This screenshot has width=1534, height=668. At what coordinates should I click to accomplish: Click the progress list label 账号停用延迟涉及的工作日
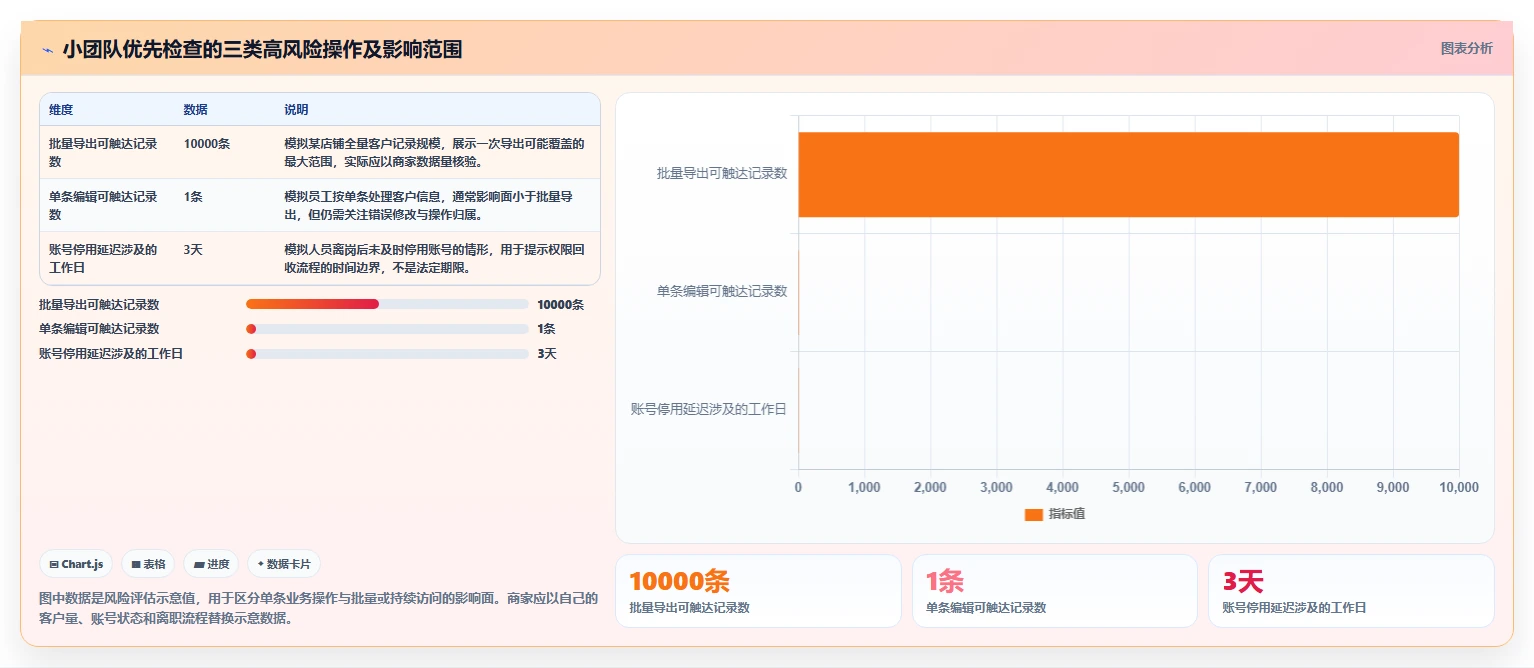(111, 354)
